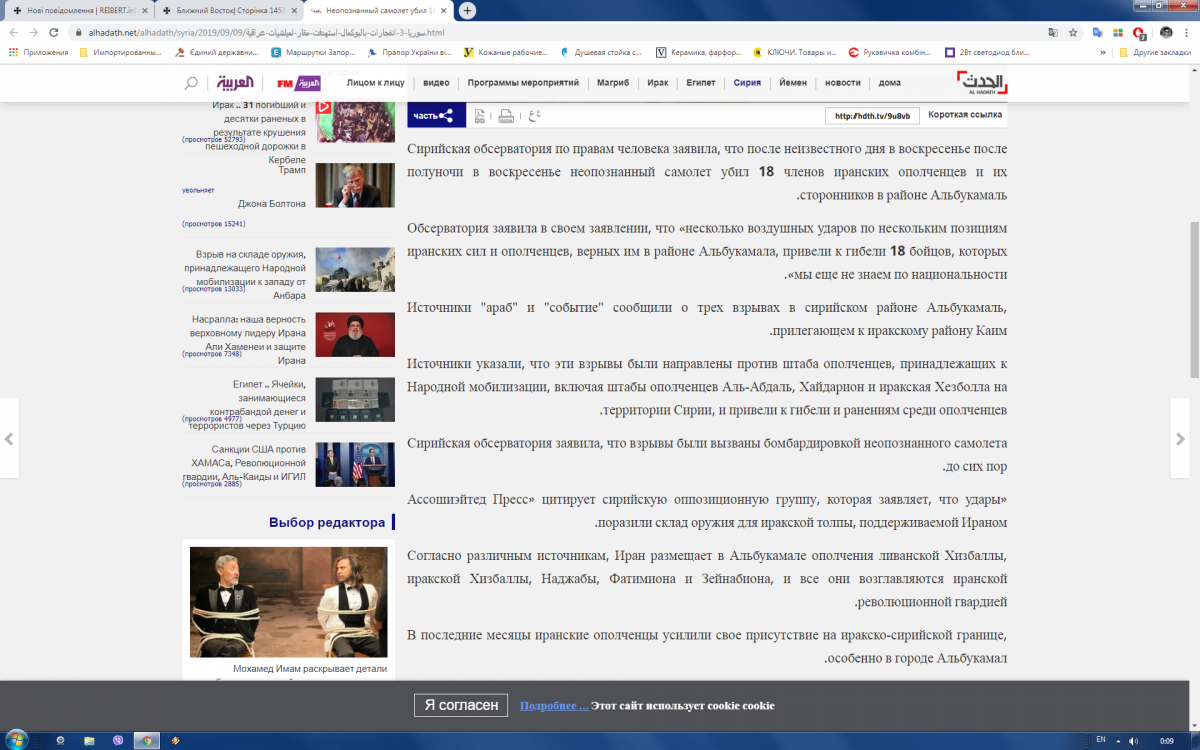The image size is (1200, 750).
Task: Click the short link URL field
Action: [871, 116]
